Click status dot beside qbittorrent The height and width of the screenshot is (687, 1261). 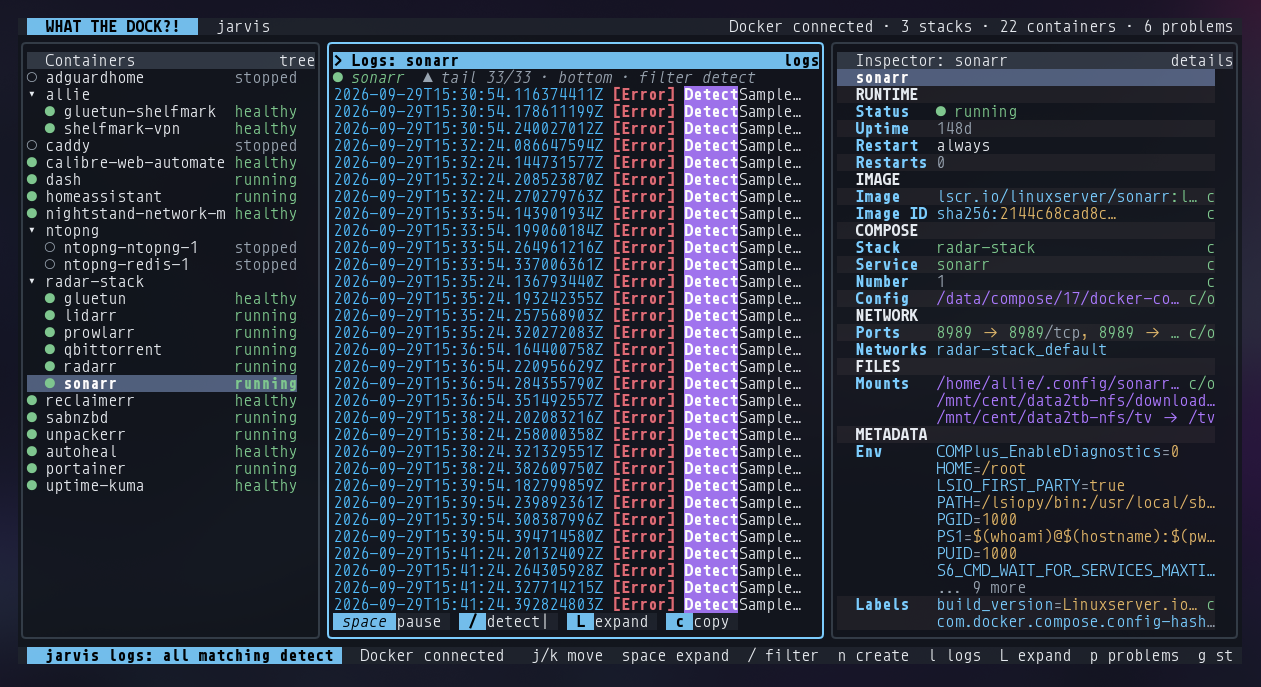pos(50,350)
